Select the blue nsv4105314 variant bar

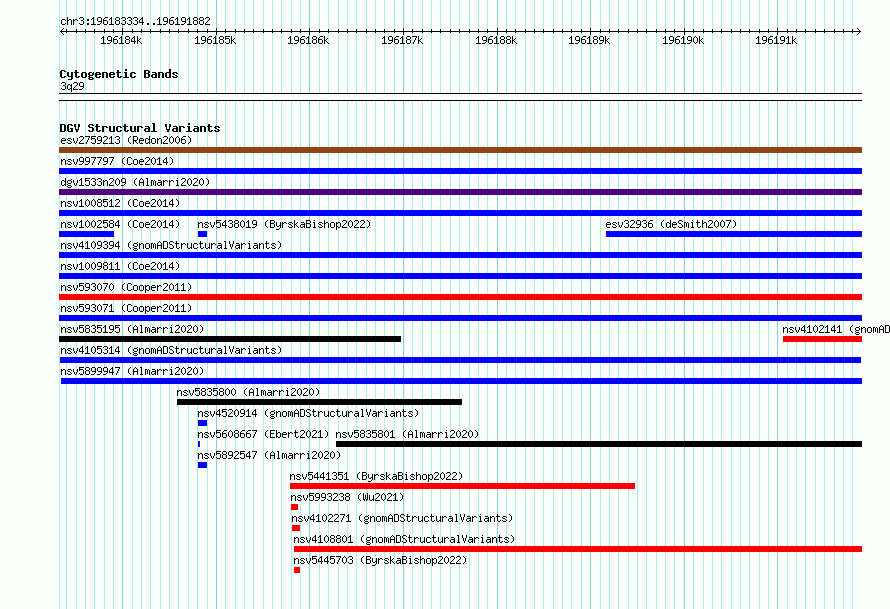[x=460, y=360]
